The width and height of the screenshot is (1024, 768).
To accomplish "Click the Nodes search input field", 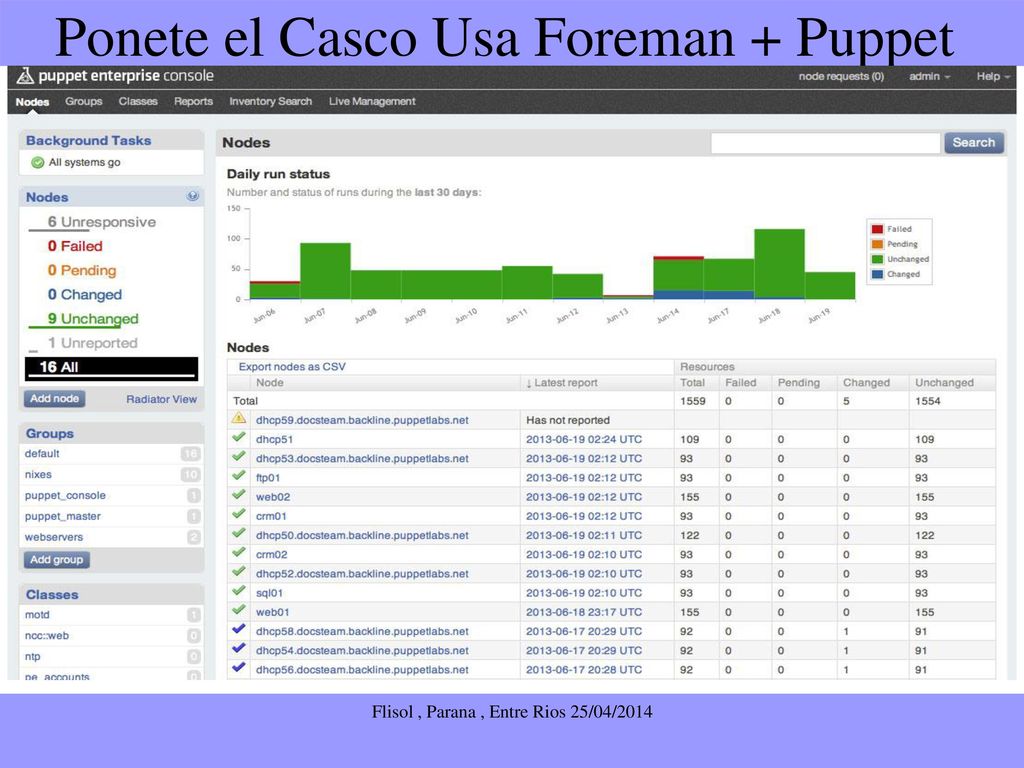I will pyautogui.click(x=825, y=142).
